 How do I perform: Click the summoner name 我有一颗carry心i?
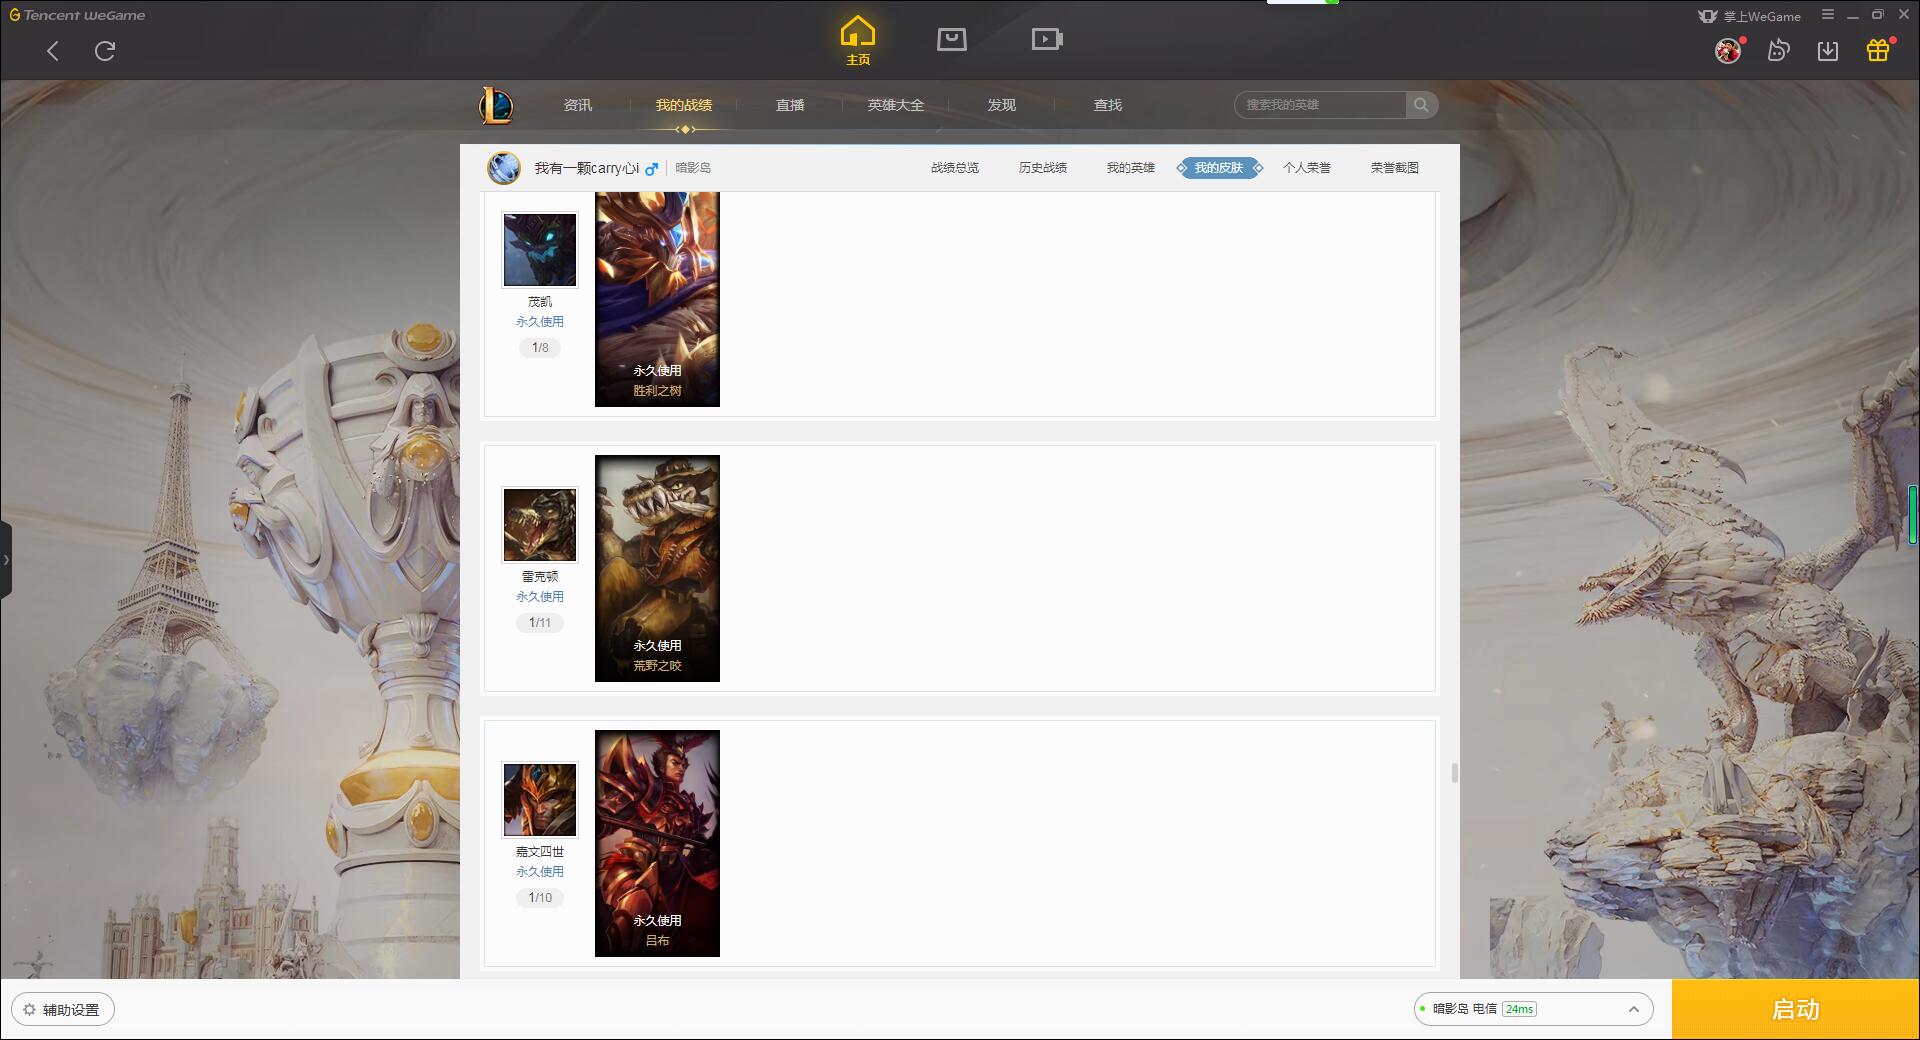[x=587, y=168]
